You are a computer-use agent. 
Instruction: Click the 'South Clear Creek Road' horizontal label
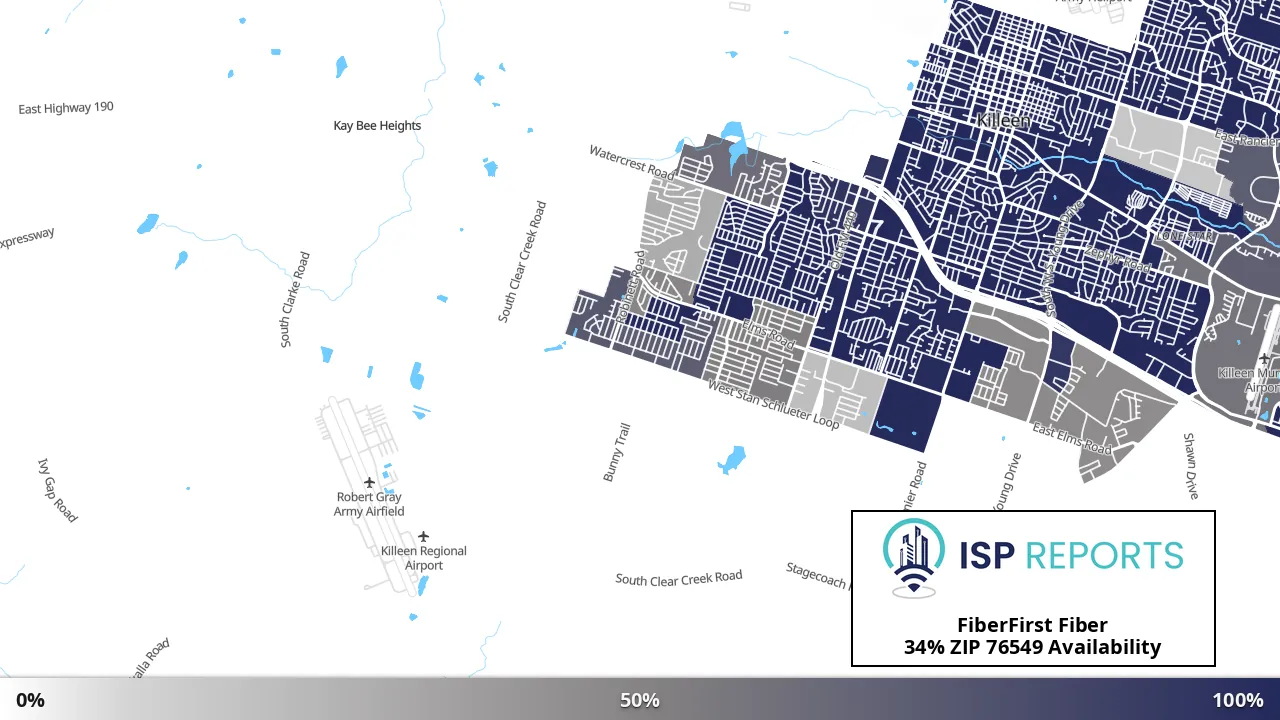[679, 579]
